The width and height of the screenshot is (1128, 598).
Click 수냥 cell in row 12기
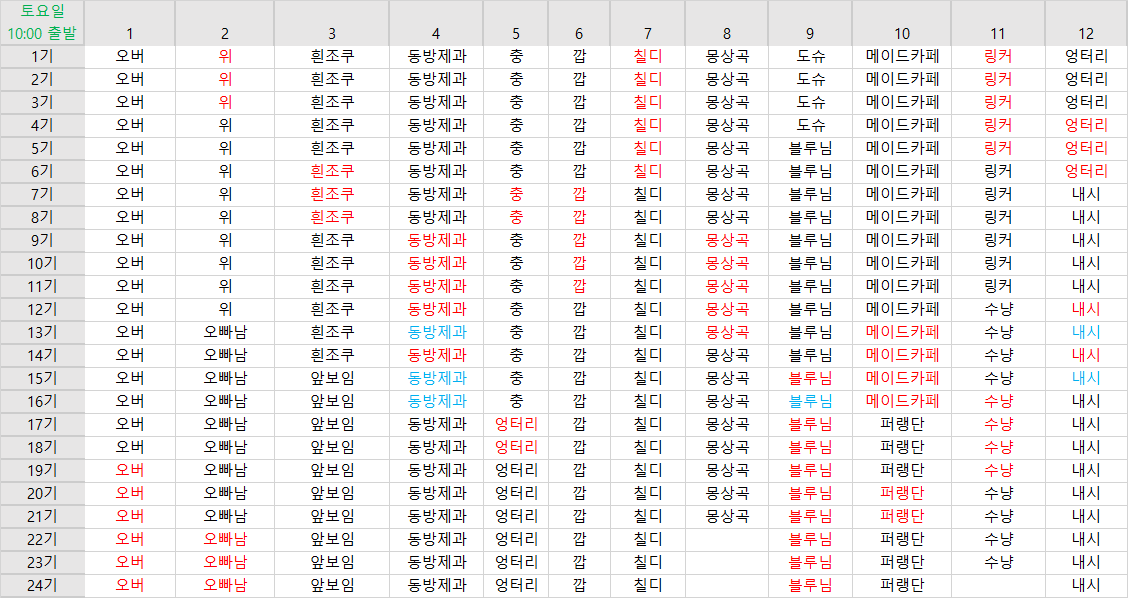click(998, 309)
